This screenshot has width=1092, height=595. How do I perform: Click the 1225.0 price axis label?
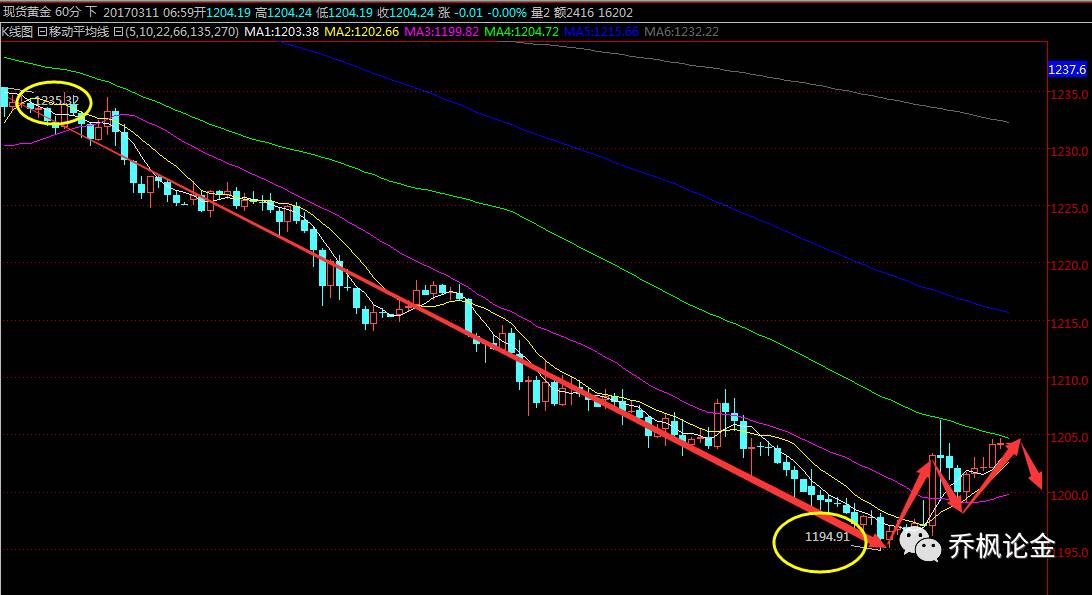(x=1071, y=208)
